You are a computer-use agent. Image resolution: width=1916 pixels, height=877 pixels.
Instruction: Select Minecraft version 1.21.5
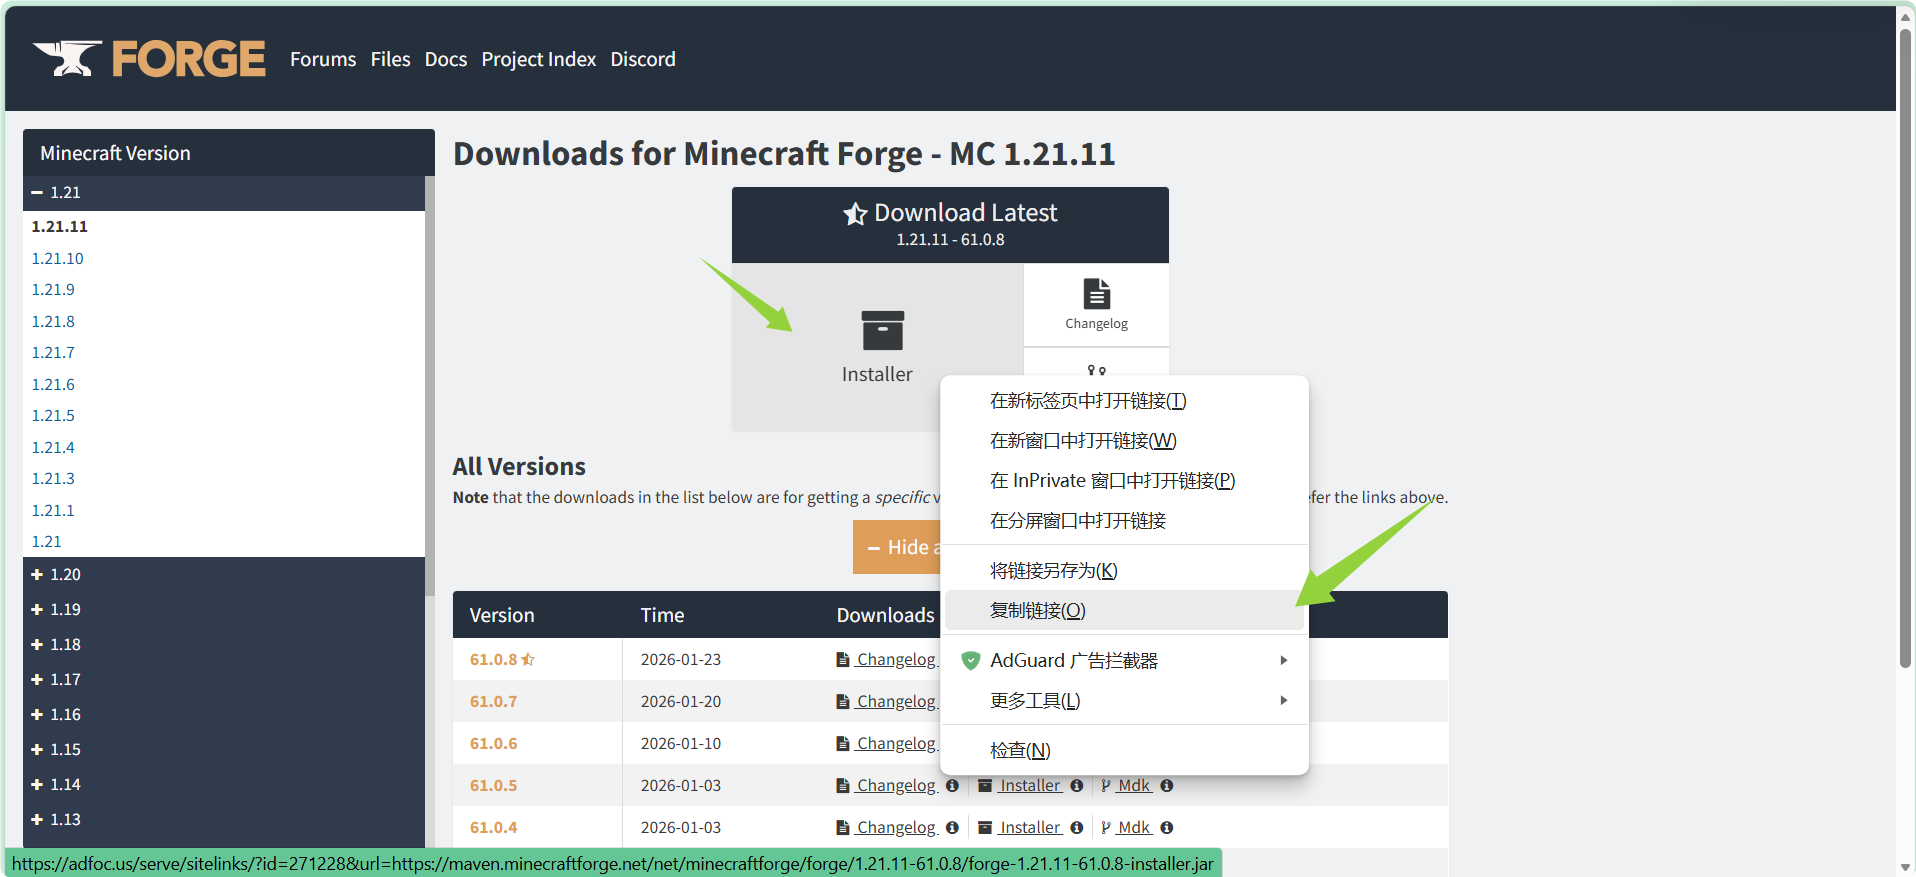coord(53,415)
